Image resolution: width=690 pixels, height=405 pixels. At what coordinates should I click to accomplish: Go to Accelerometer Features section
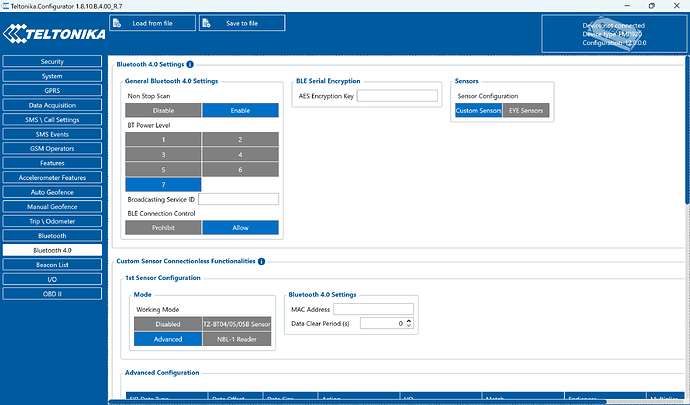pos(52,178)
